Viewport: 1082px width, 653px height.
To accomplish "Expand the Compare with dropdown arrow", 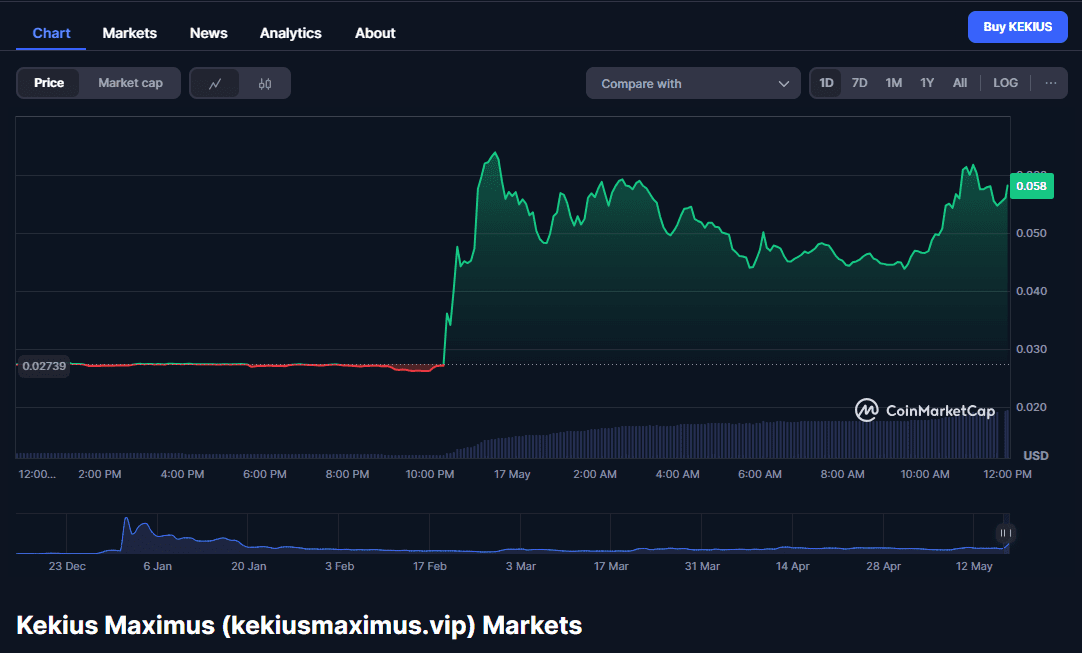I will [783, 84].
